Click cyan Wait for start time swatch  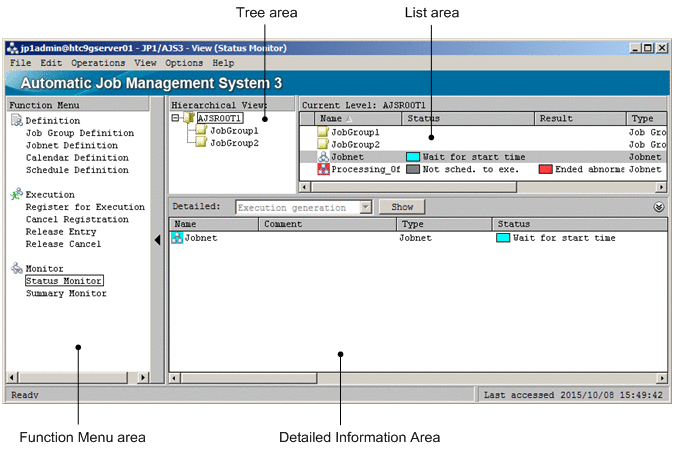pyautogui.click(x=413, y=157)
